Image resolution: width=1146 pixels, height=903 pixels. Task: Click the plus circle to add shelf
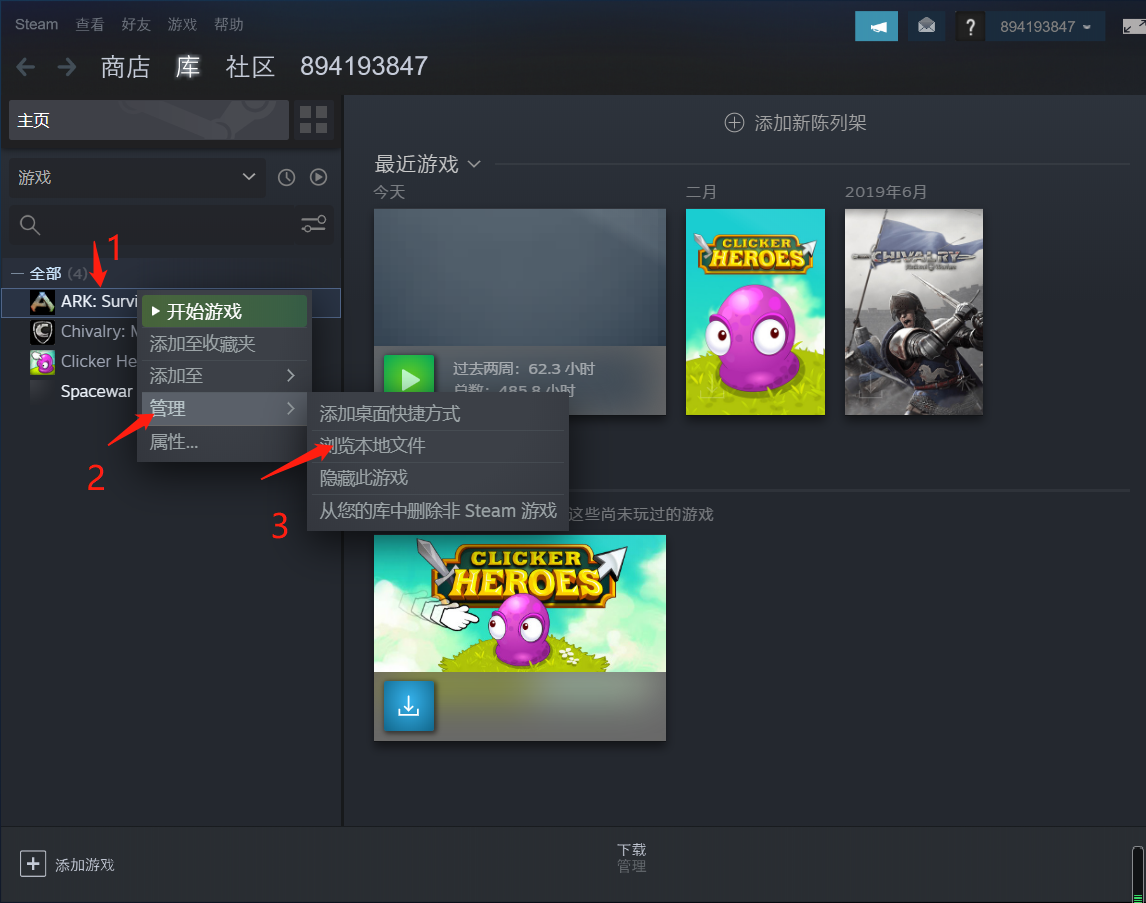(x=734, y=123)
